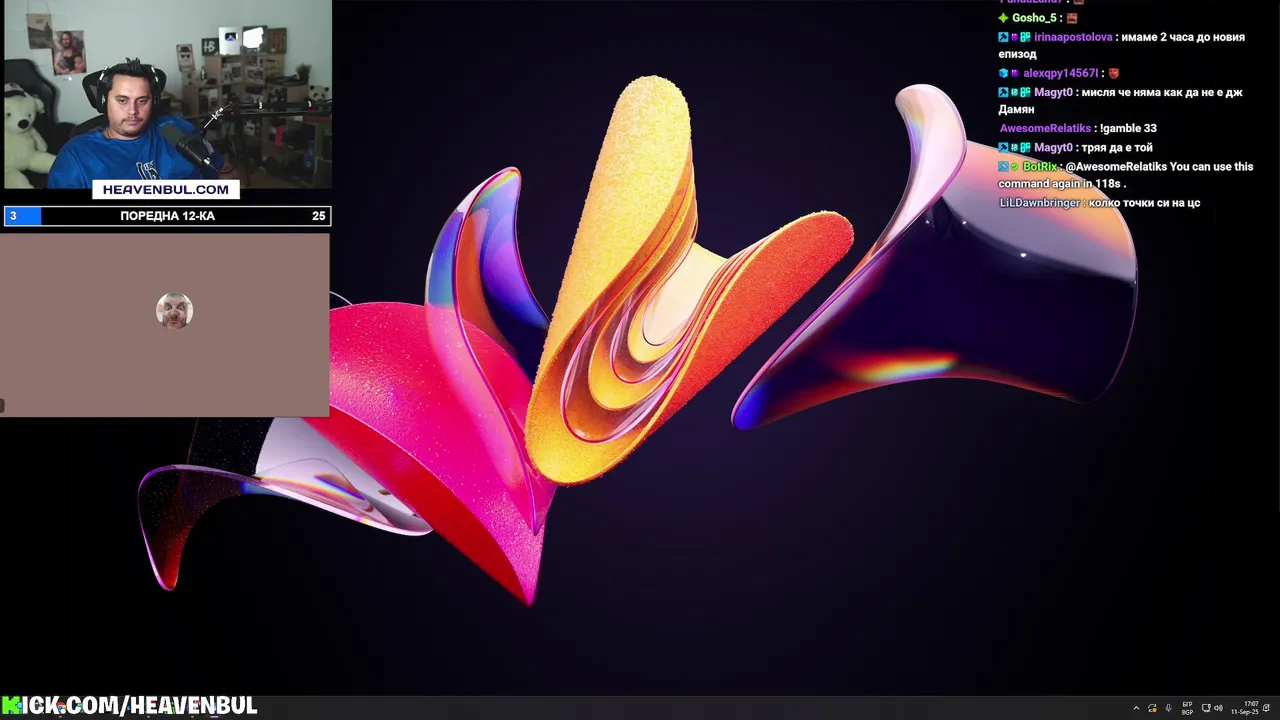Click the streamer webcam feed
Image resolution: width=1280 pixels, height=720 pixels.
tap(167, 93)
